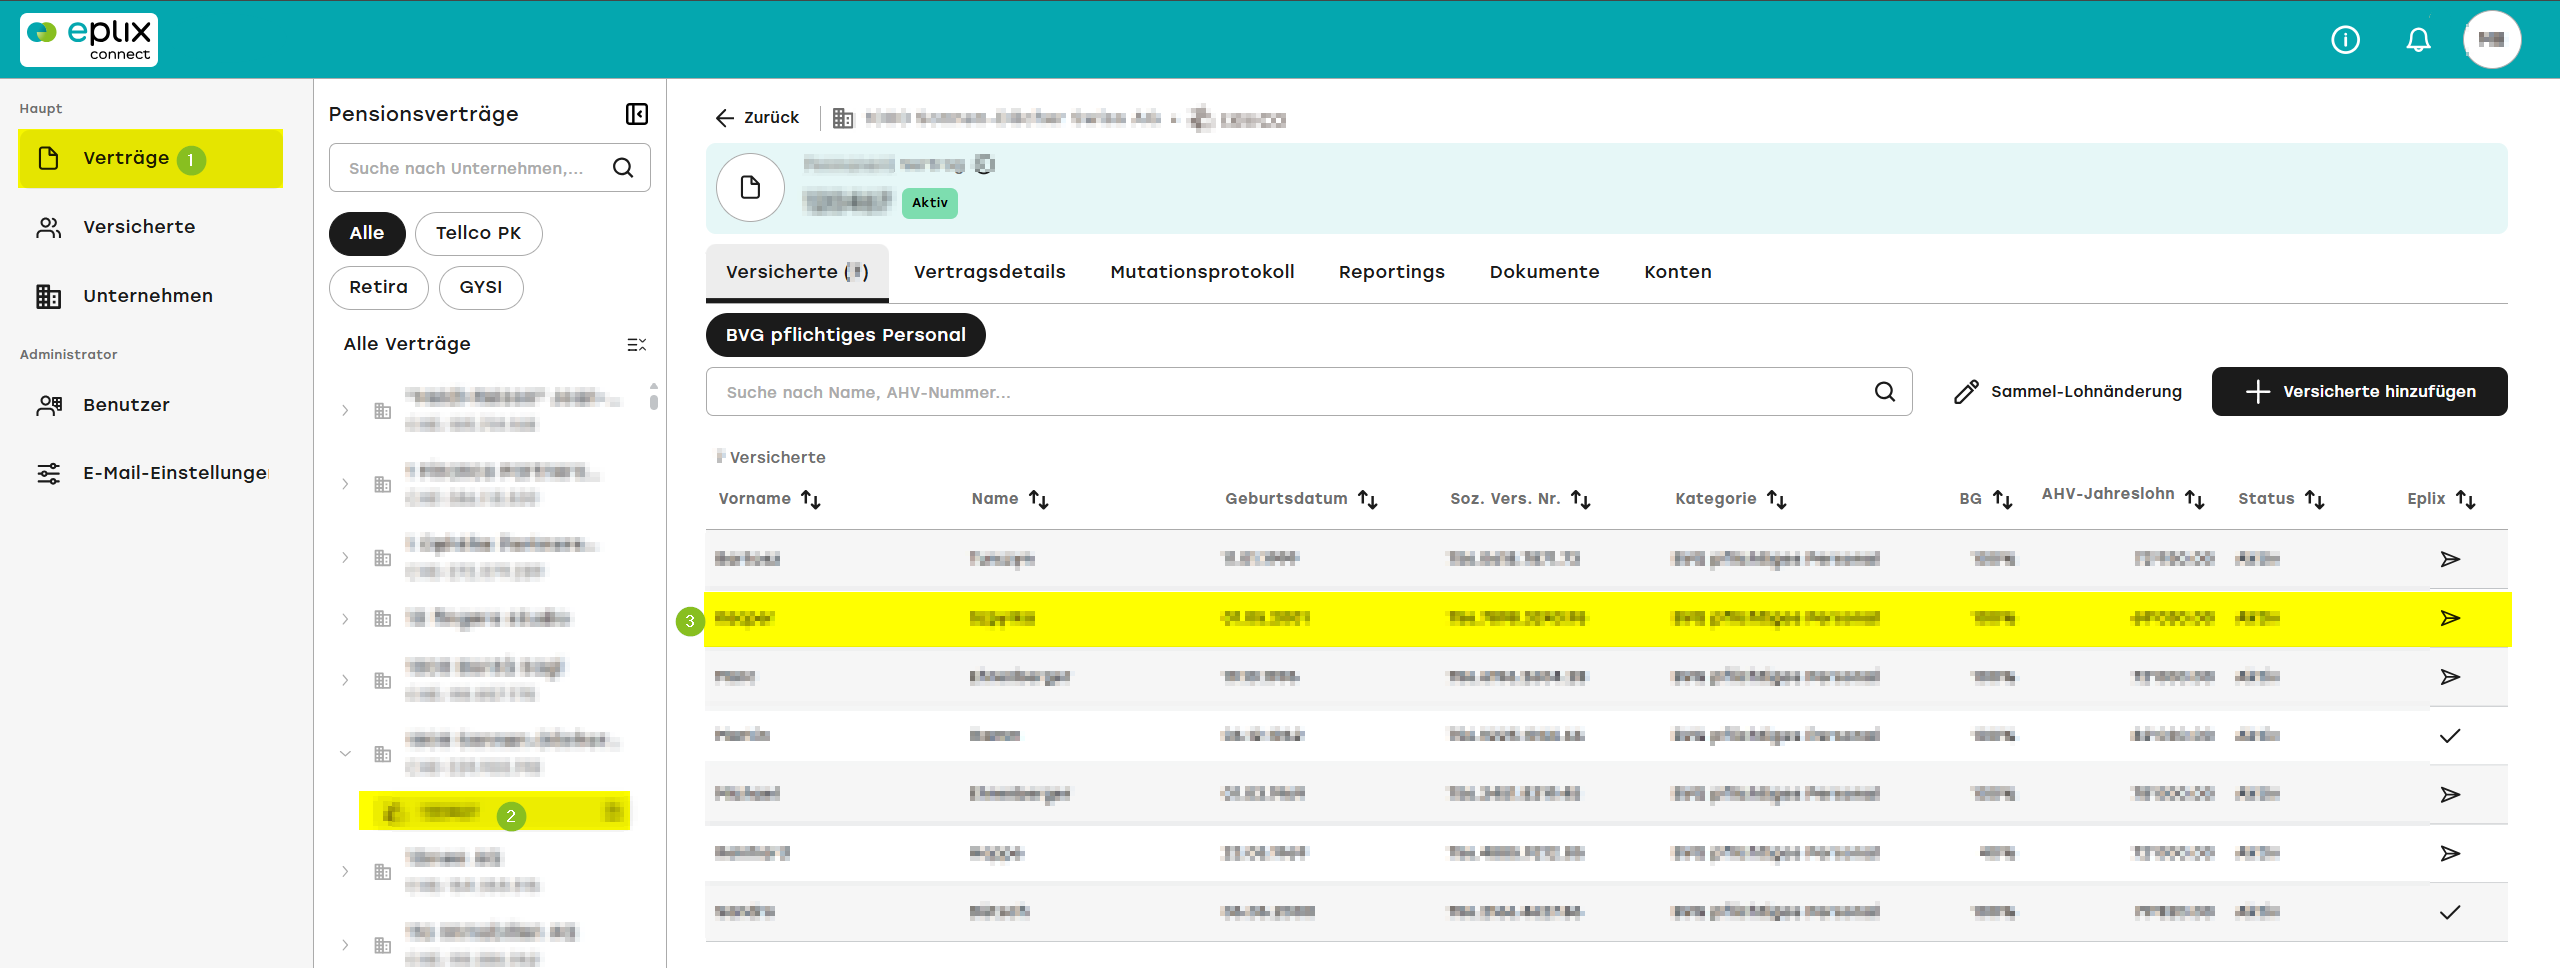Filter contracts by Tellco PK
Viewport: 2560px width, 968px height.
coord(478,233)
